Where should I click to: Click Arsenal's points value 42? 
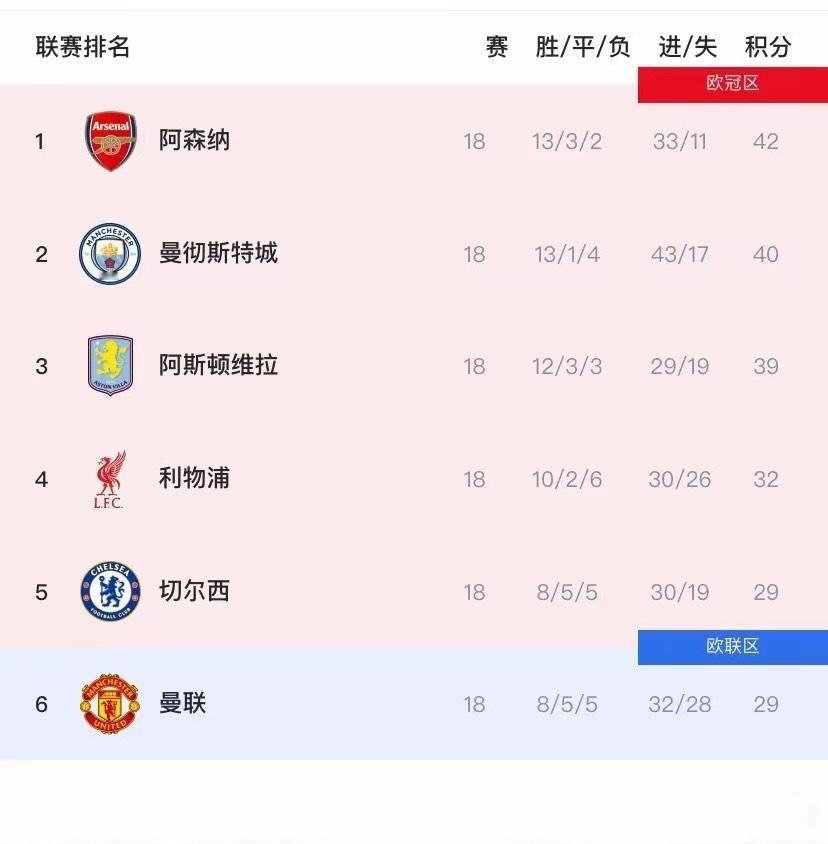pyautogui.click(x=767, y=140)
